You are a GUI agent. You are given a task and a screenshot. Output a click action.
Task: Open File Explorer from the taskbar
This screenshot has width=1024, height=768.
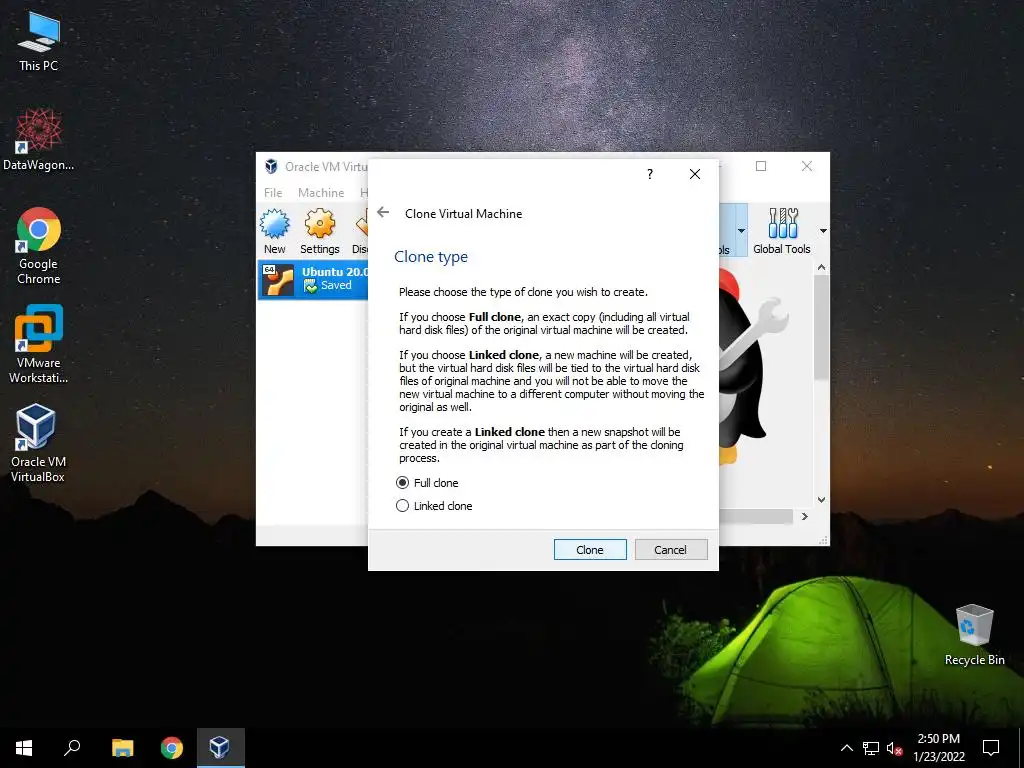(122, 748)
